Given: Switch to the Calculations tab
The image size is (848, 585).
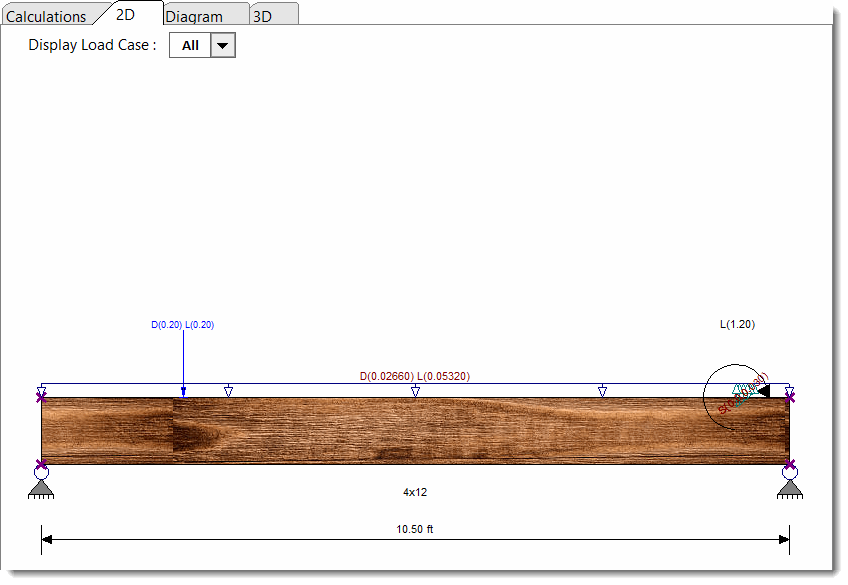Looking at the screenshot, I should (x=48, y=16).
